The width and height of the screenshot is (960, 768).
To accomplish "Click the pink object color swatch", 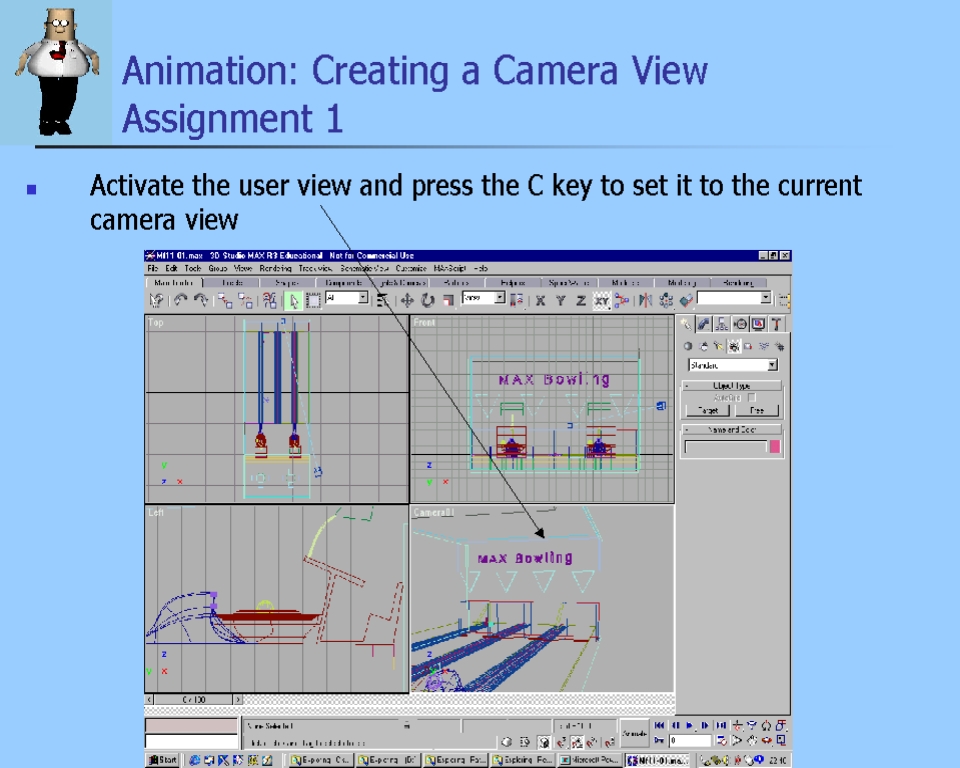I will tap(773, 447).
